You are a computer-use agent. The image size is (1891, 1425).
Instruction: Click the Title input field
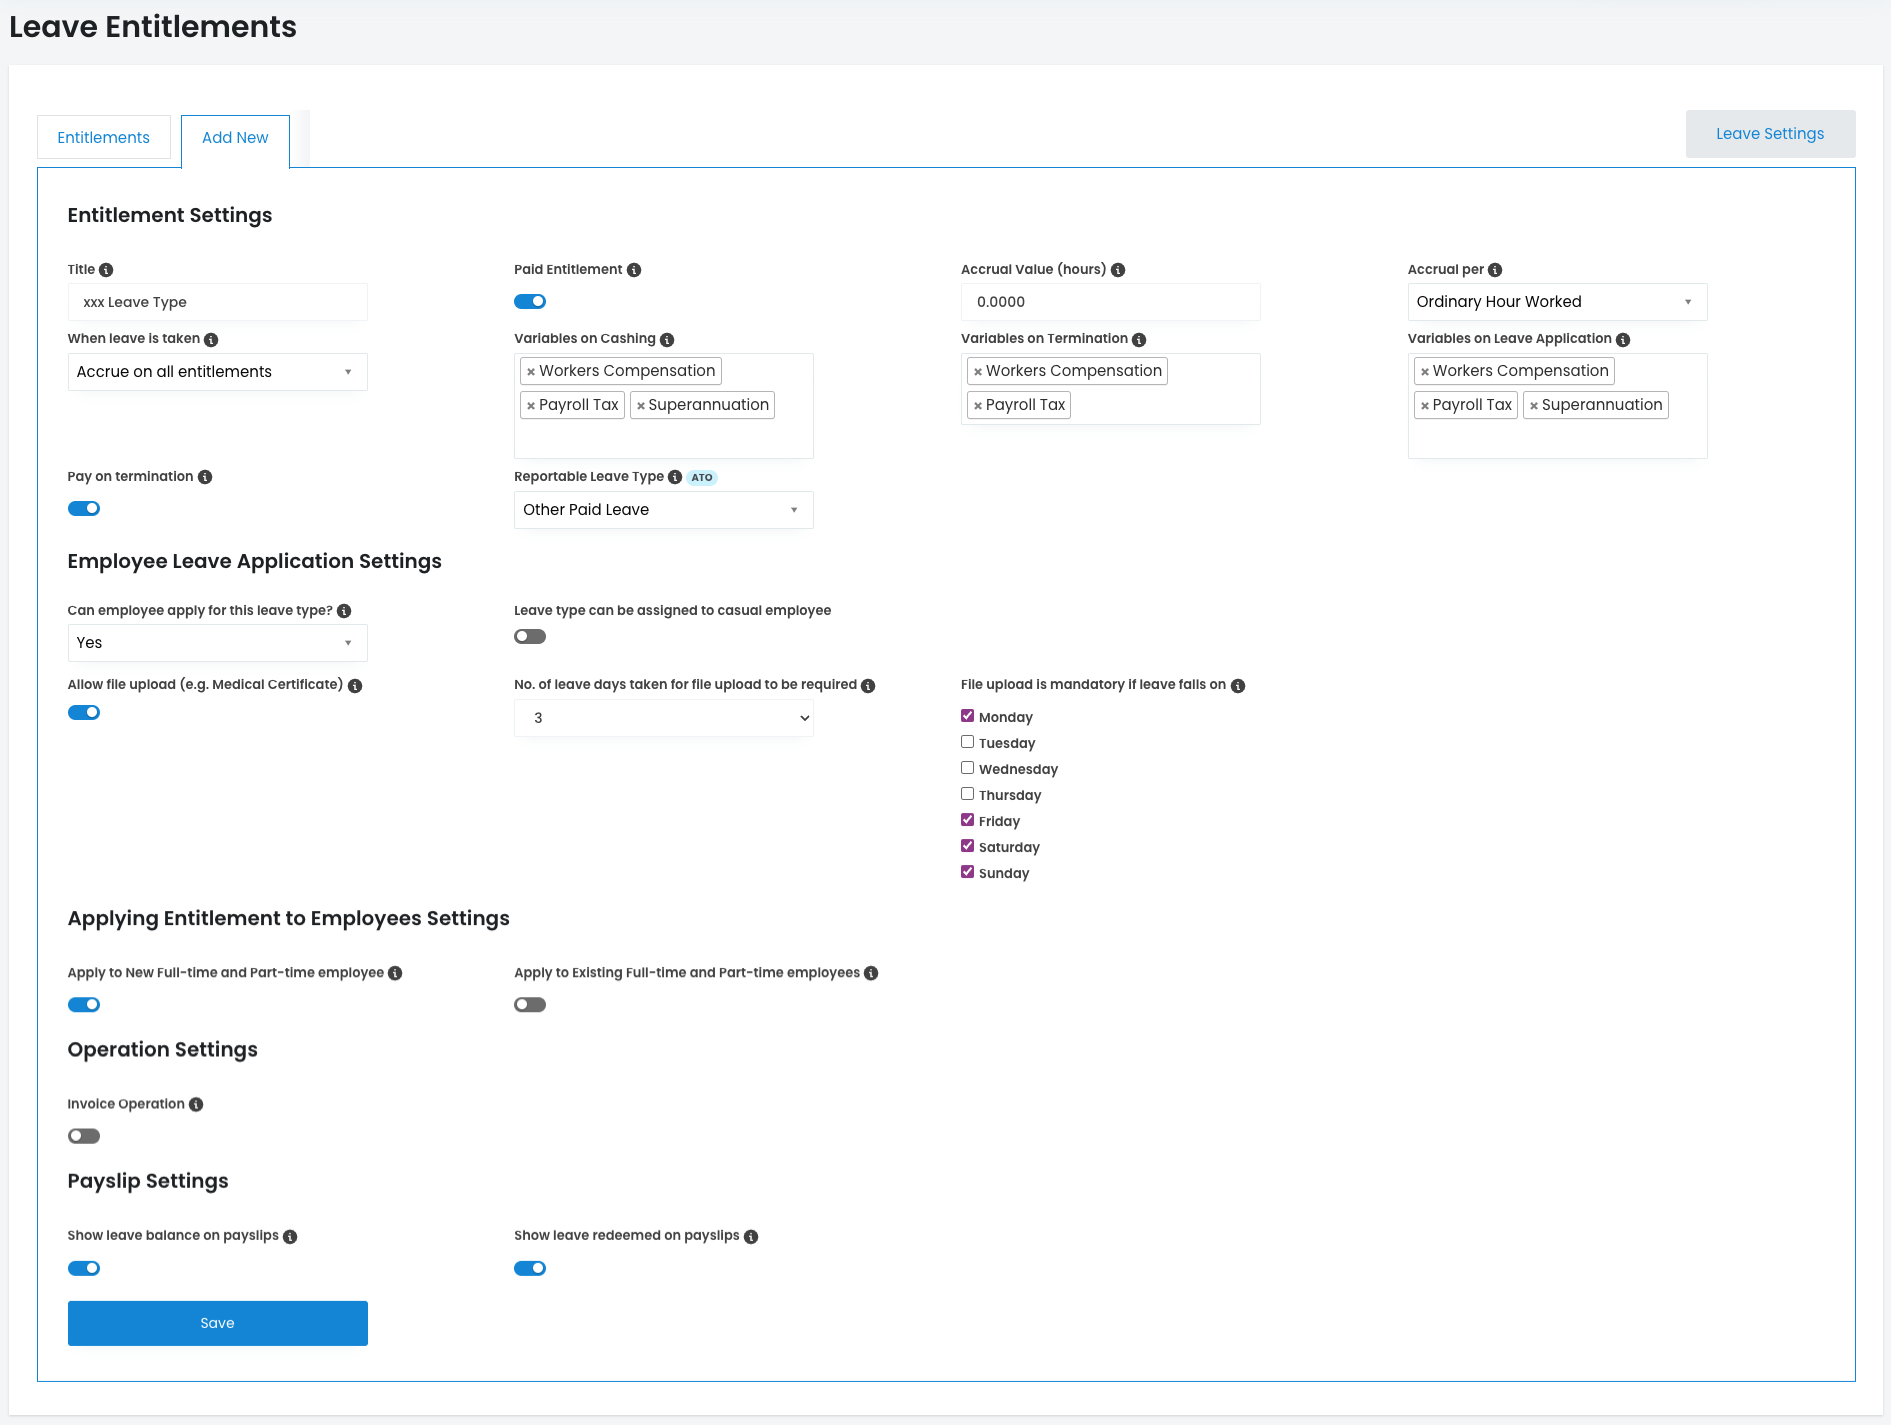[x=217, y=302]
